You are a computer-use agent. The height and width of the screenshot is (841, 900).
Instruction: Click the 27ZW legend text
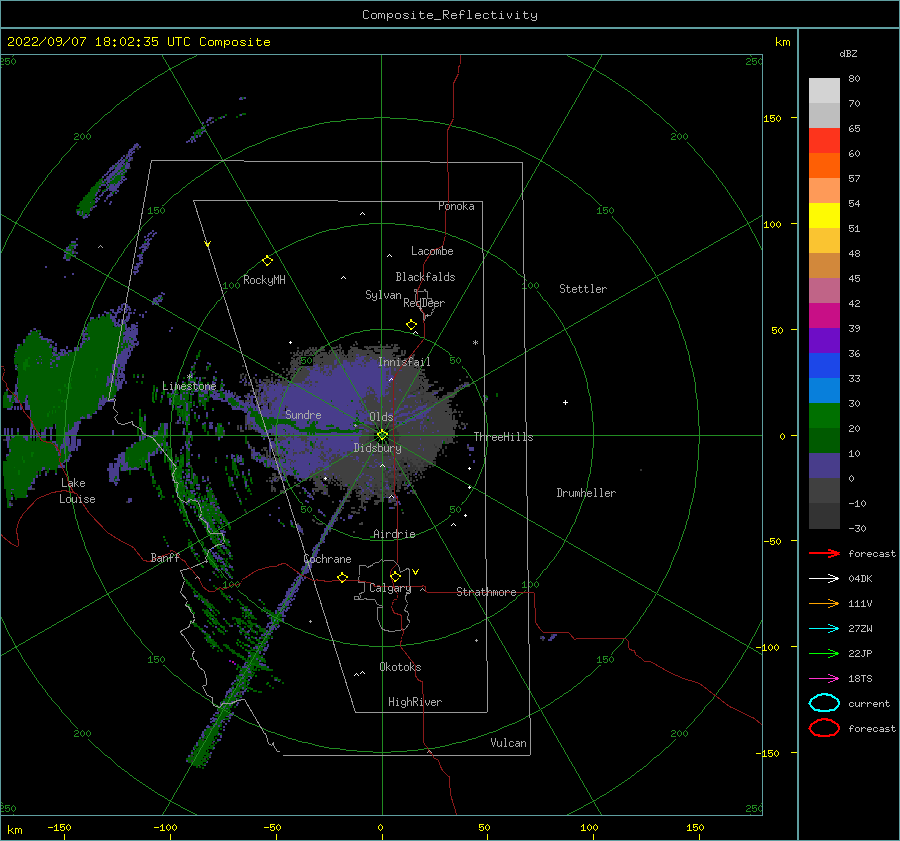point(860,629)
